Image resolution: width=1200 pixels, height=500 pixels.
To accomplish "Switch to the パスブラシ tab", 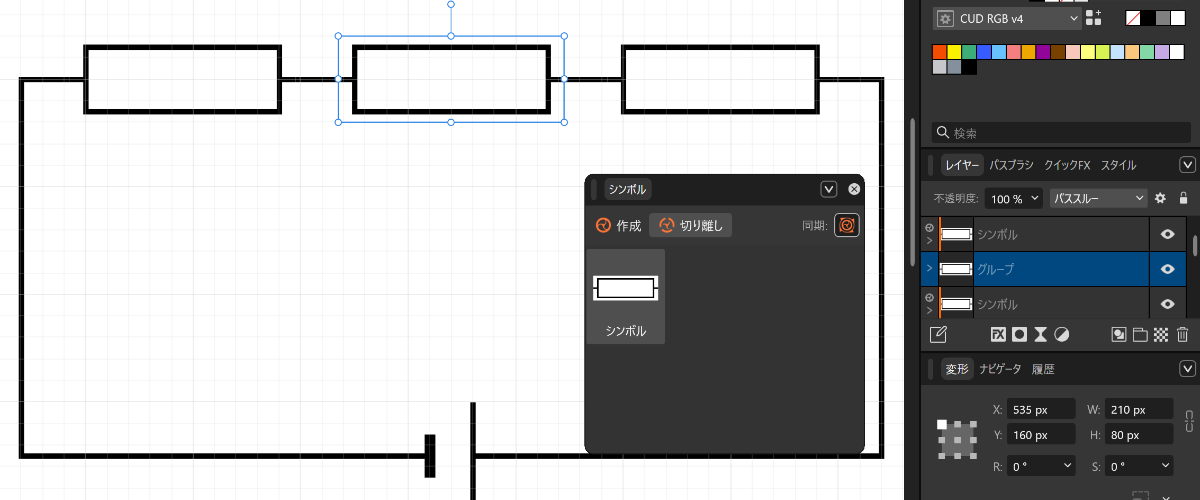I will [1011, 165].
